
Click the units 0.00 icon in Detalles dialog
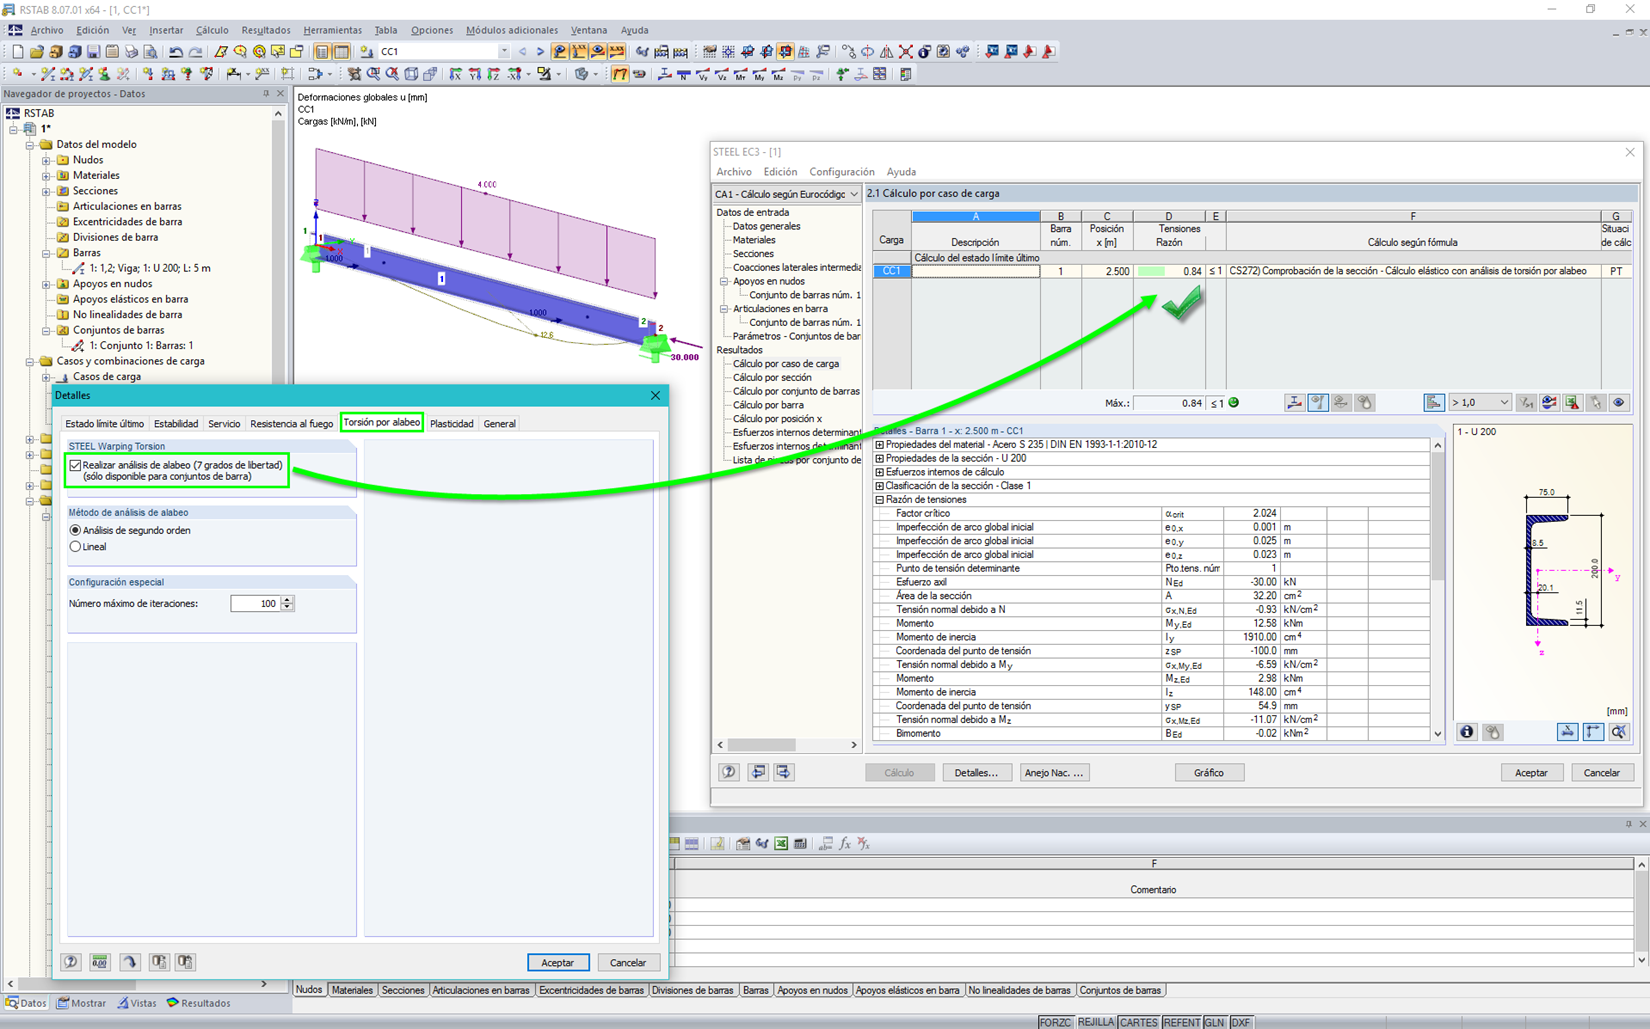pyautogui.click(x=99, y=962)
